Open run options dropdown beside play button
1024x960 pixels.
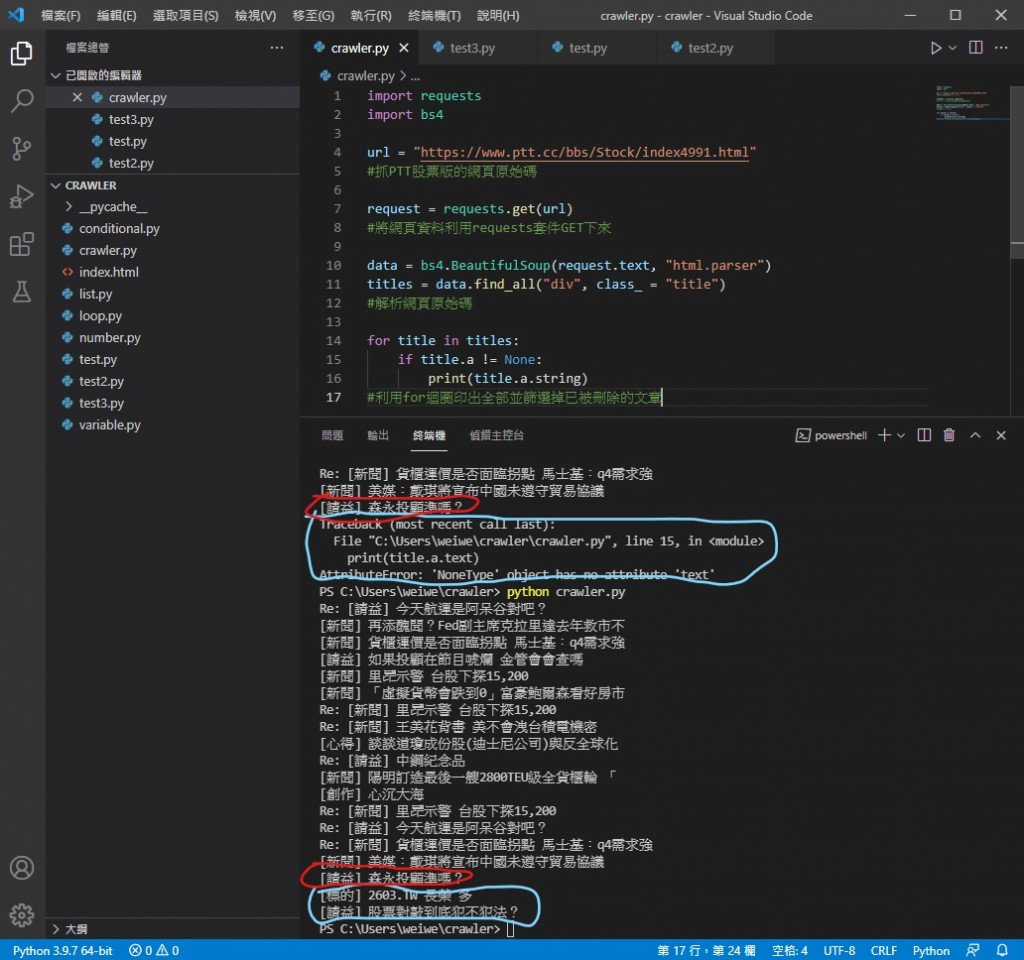[x=952, y=48]
